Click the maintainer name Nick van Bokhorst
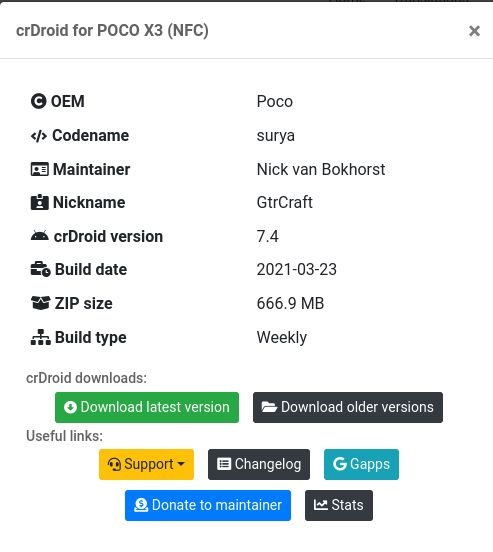Screen dimensions: 493x552 point(321,169)
